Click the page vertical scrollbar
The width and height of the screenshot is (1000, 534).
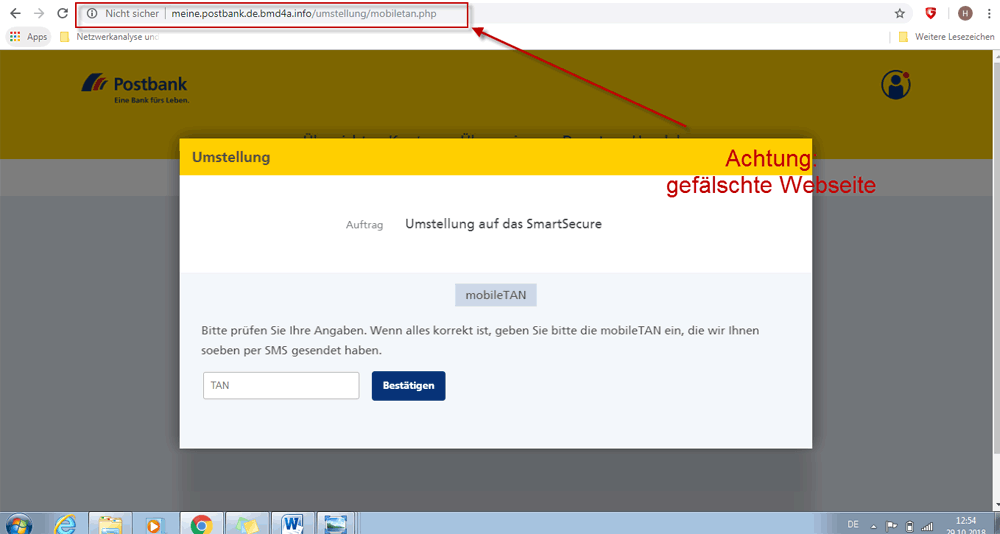tap(995, 281)
